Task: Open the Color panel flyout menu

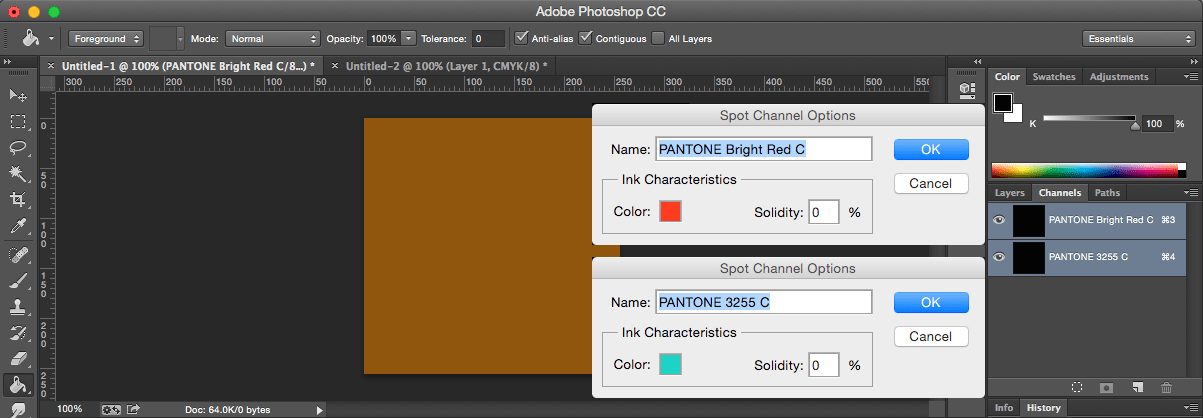Action: coord(1191,77)
